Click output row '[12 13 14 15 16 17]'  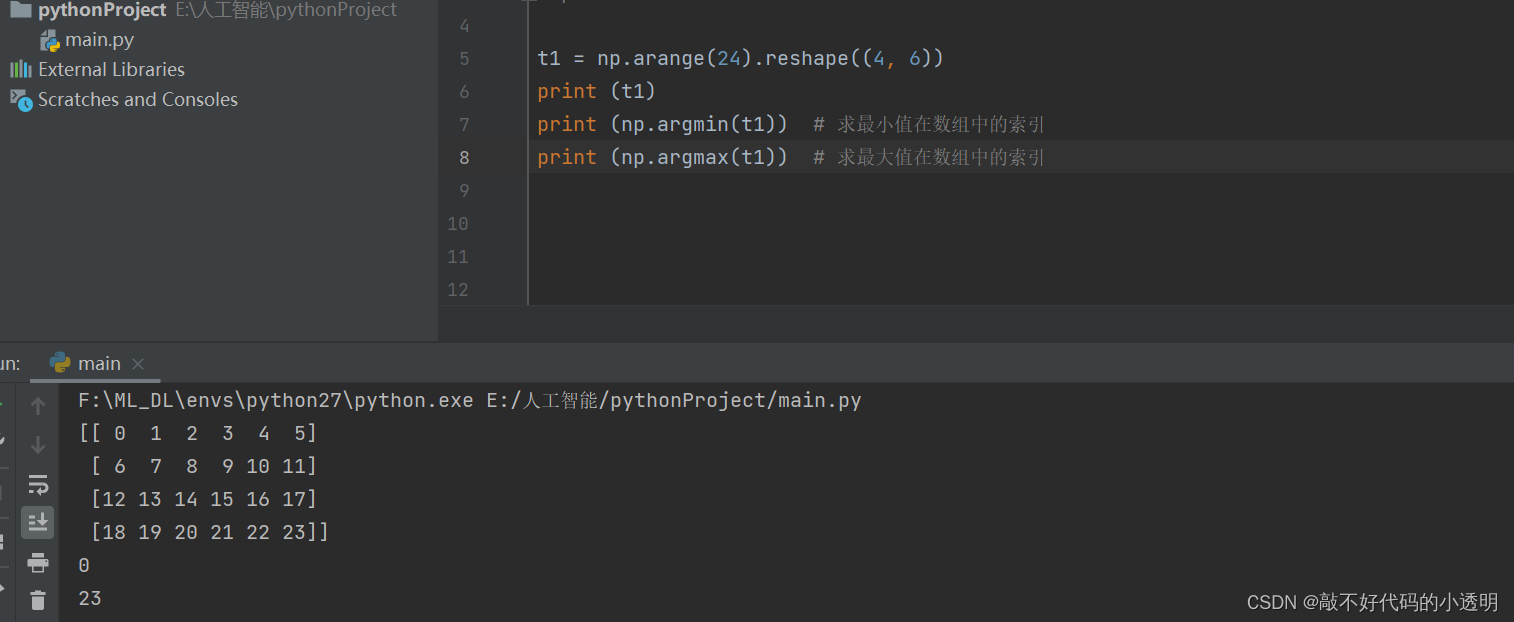(203, 500)
